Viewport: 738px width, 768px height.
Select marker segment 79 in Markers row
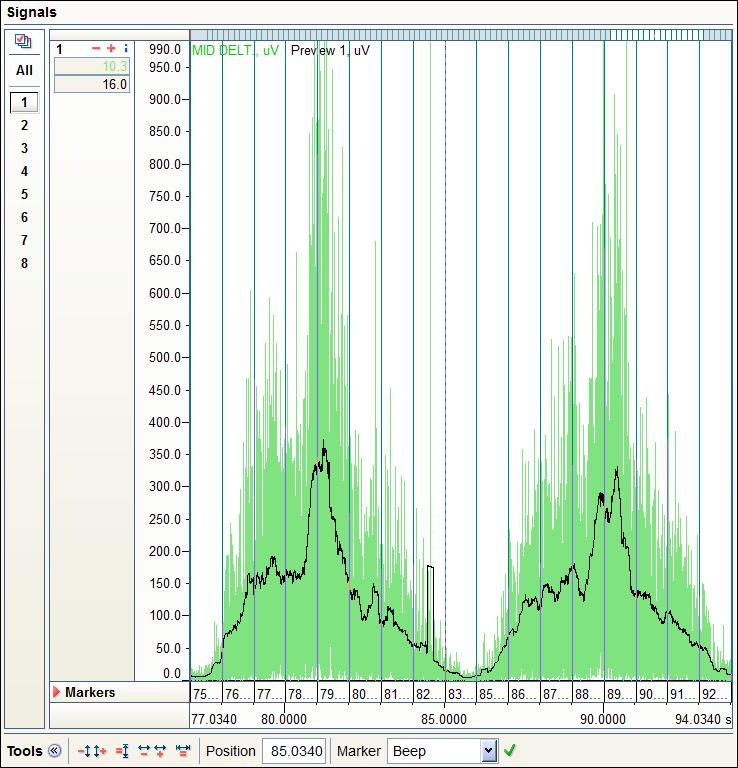tap(333, 694)
